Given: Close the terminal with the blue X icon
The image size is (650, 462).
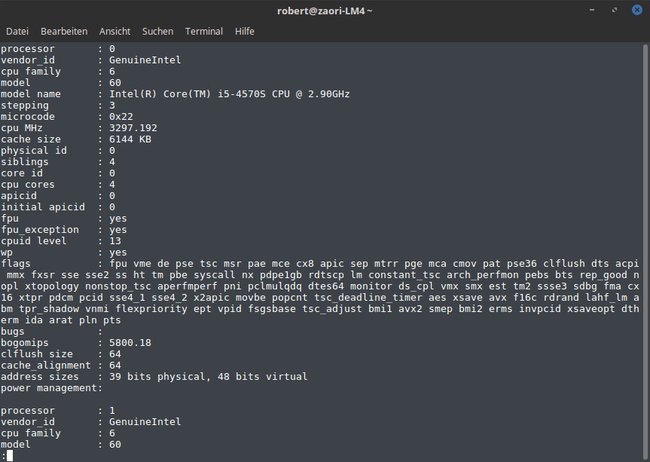Looking at the screenshot, I should pyautogui.click(x=637, y=10).
